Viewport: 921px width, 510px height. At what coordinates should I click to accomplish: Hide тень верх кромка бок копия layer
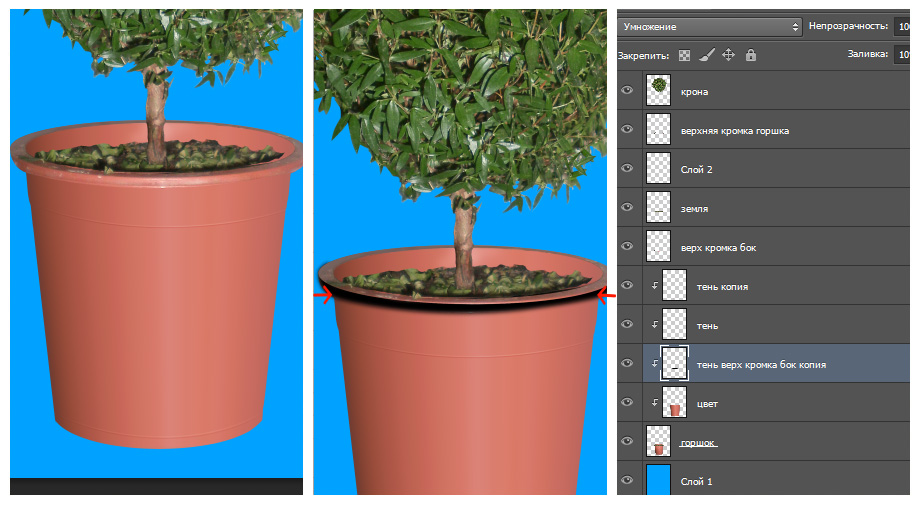pyautogui.click(x=627, y=363)
